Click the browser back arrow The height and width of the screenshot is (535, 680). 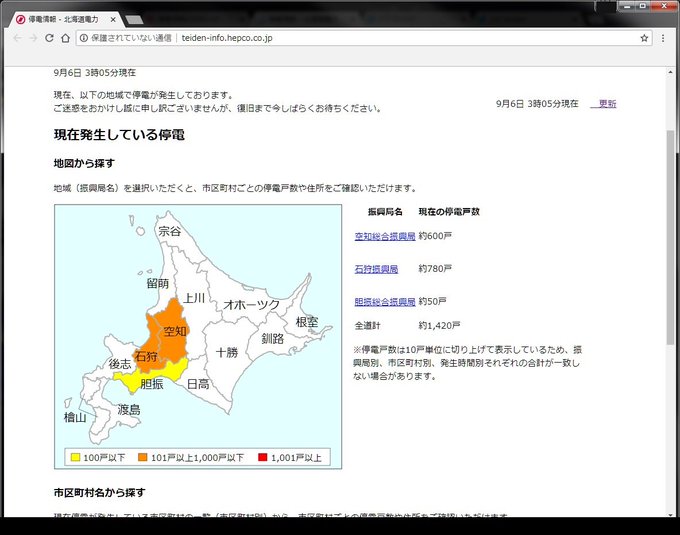(17, 38)
